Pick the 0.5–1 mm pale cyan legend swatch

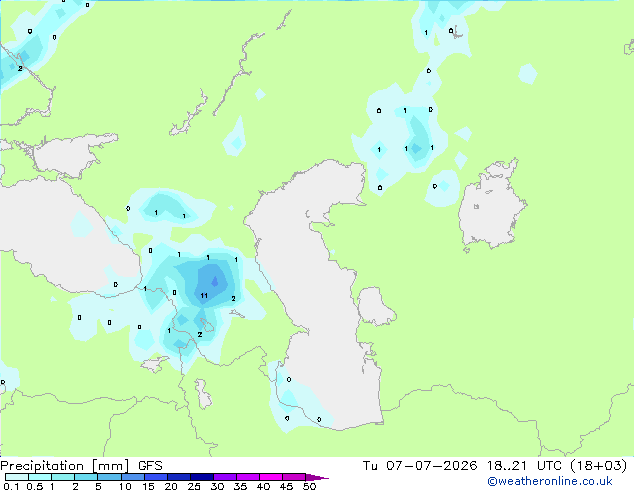(40, 477)
